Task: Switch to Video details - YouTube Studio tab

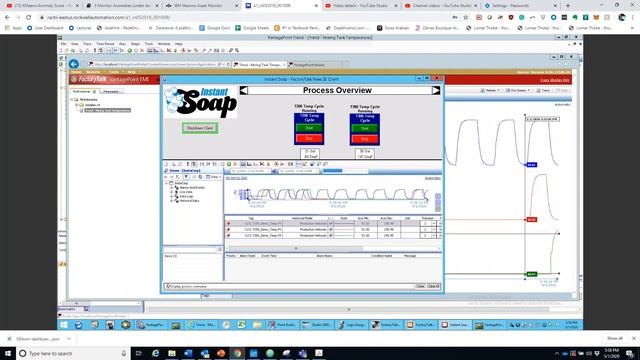Action: [360, 6]
